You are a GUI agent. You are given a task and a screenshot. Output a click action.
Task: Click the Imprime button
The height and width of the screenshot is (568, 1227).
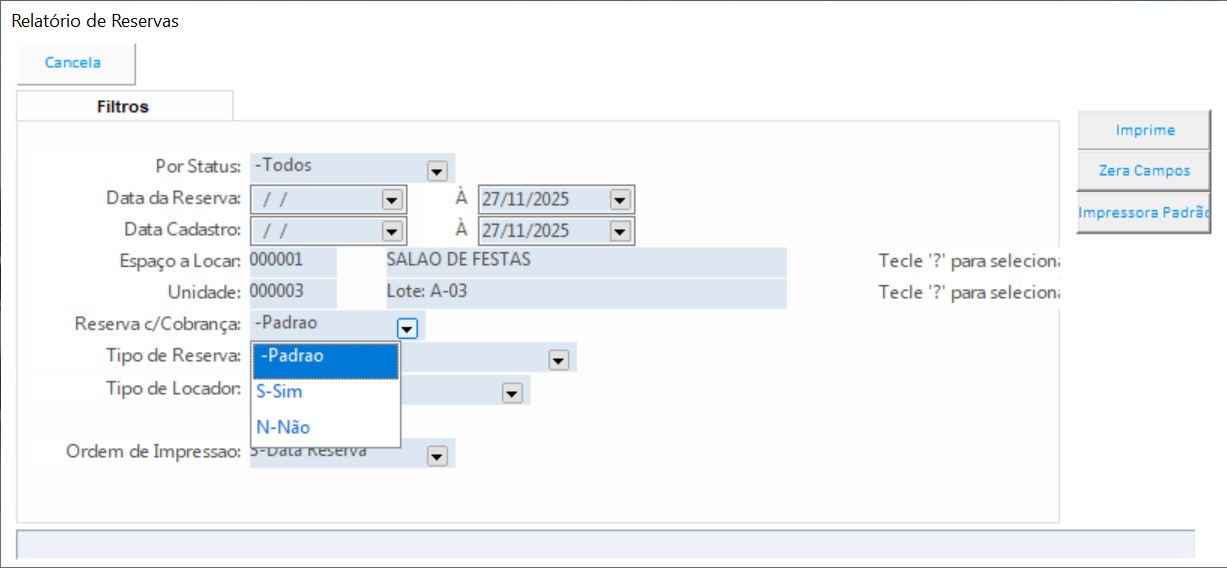point(1144,130)
